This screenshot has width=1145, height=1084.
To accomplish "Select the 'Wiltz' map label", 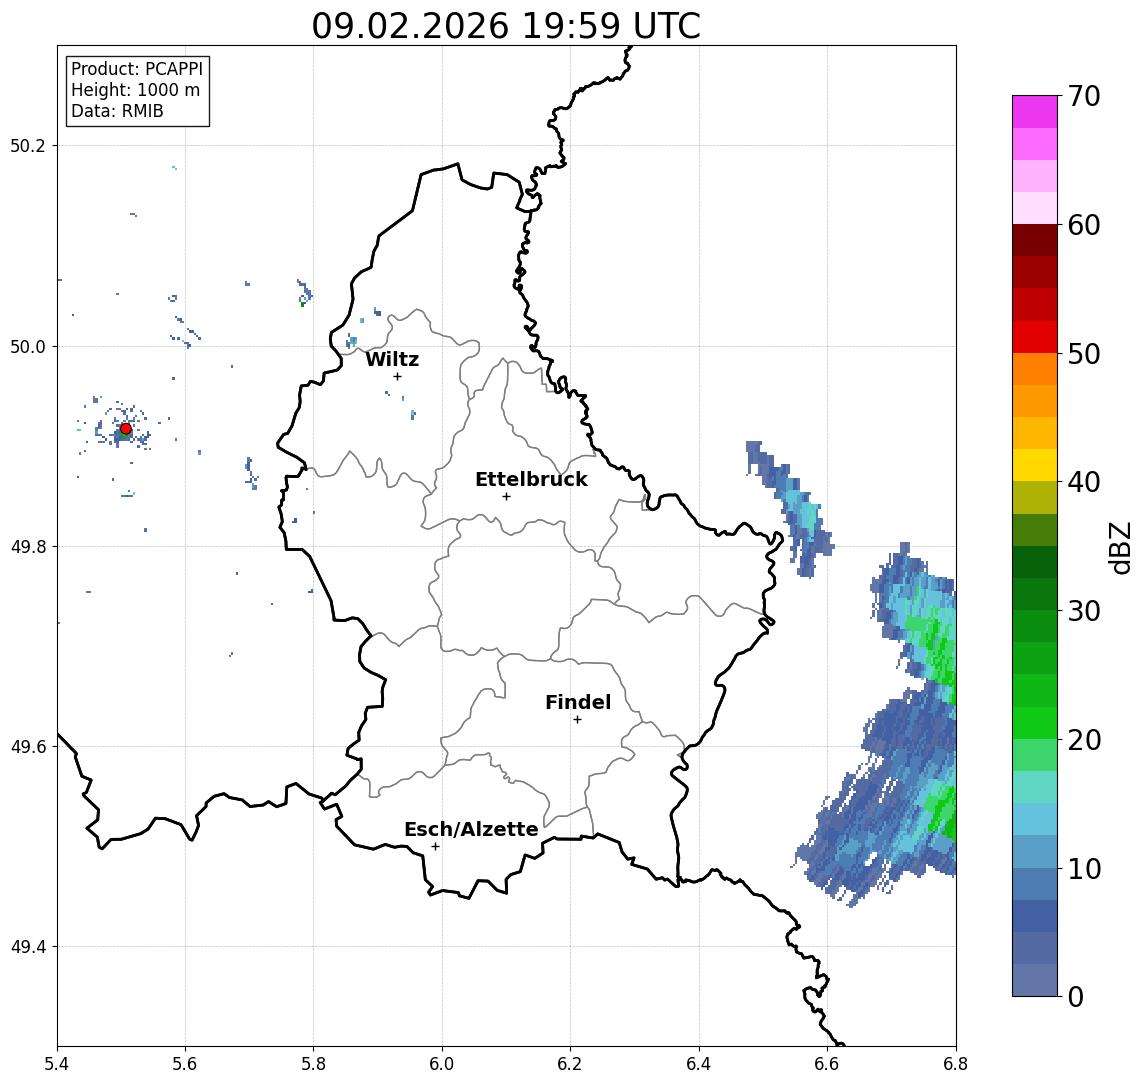I will [392, 359].
